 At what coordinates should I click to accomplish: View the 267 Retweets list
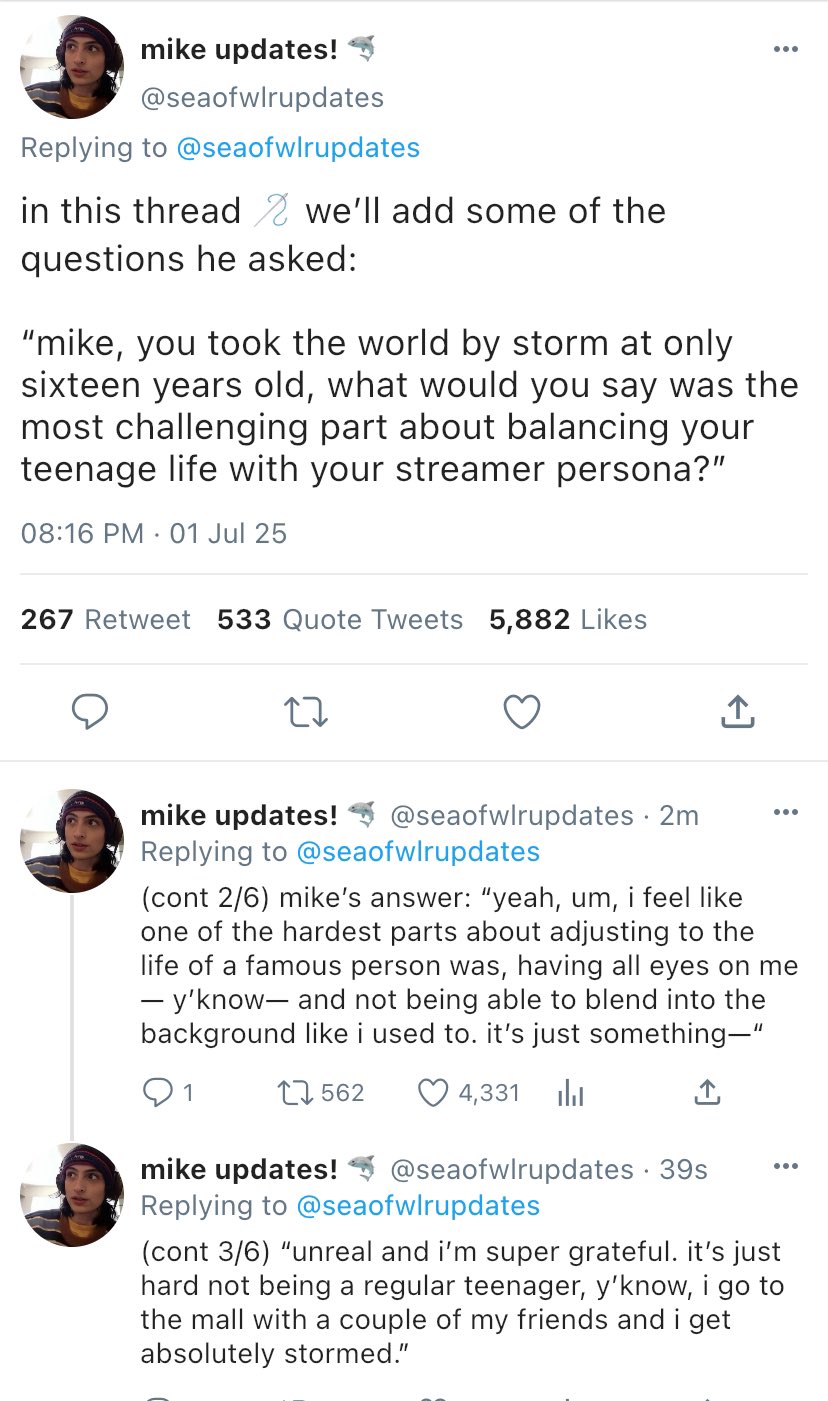pyautogui.click(x=105, y=620)
